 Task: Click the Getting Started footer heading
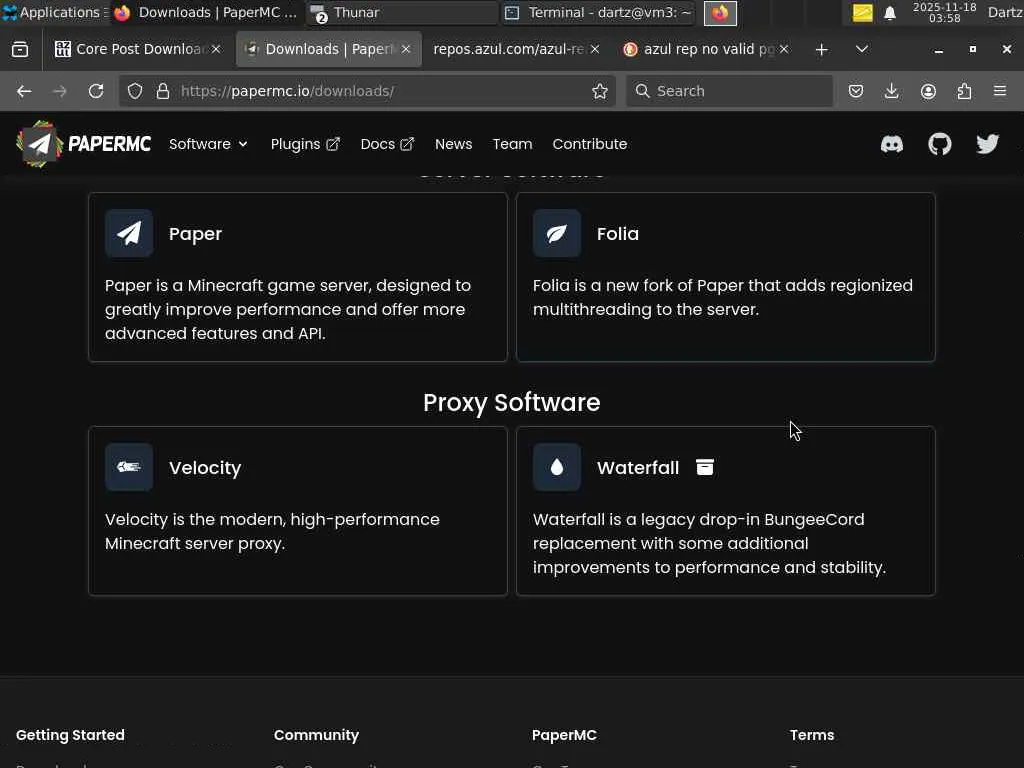(x=71, y=735)
